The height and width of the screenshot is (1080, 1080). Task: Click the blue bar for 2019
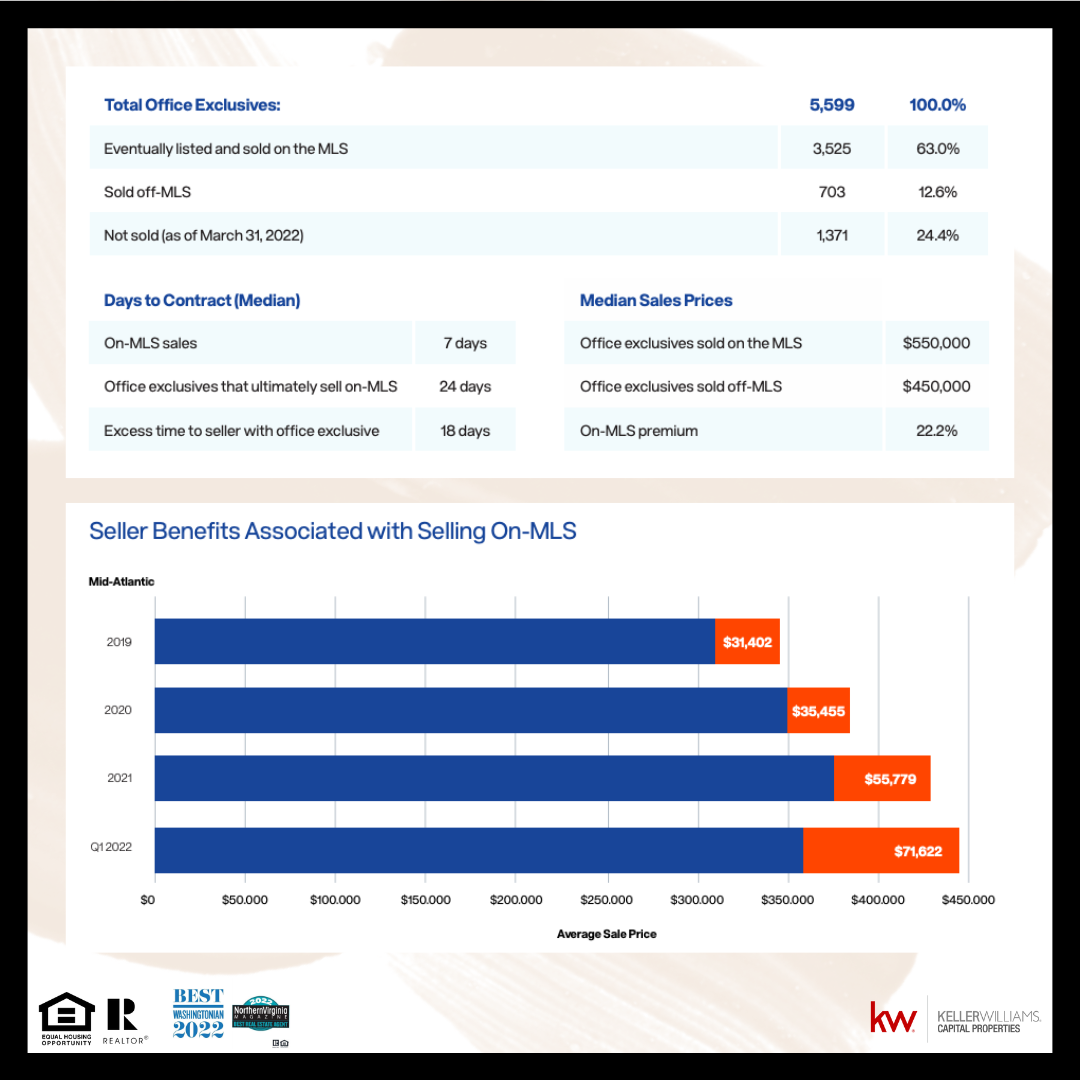point(435,641)
